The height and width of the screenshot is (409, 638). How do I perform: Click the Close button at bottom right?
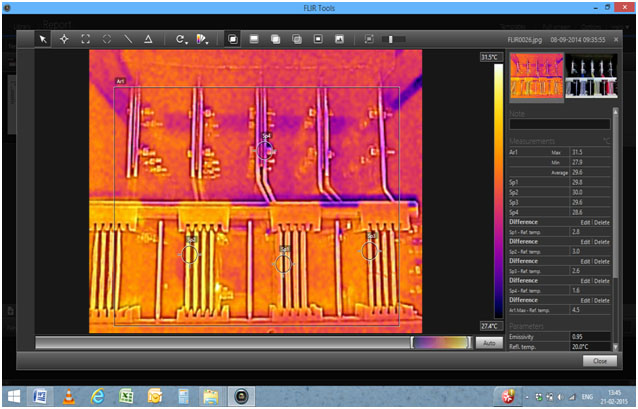point(600,361)
